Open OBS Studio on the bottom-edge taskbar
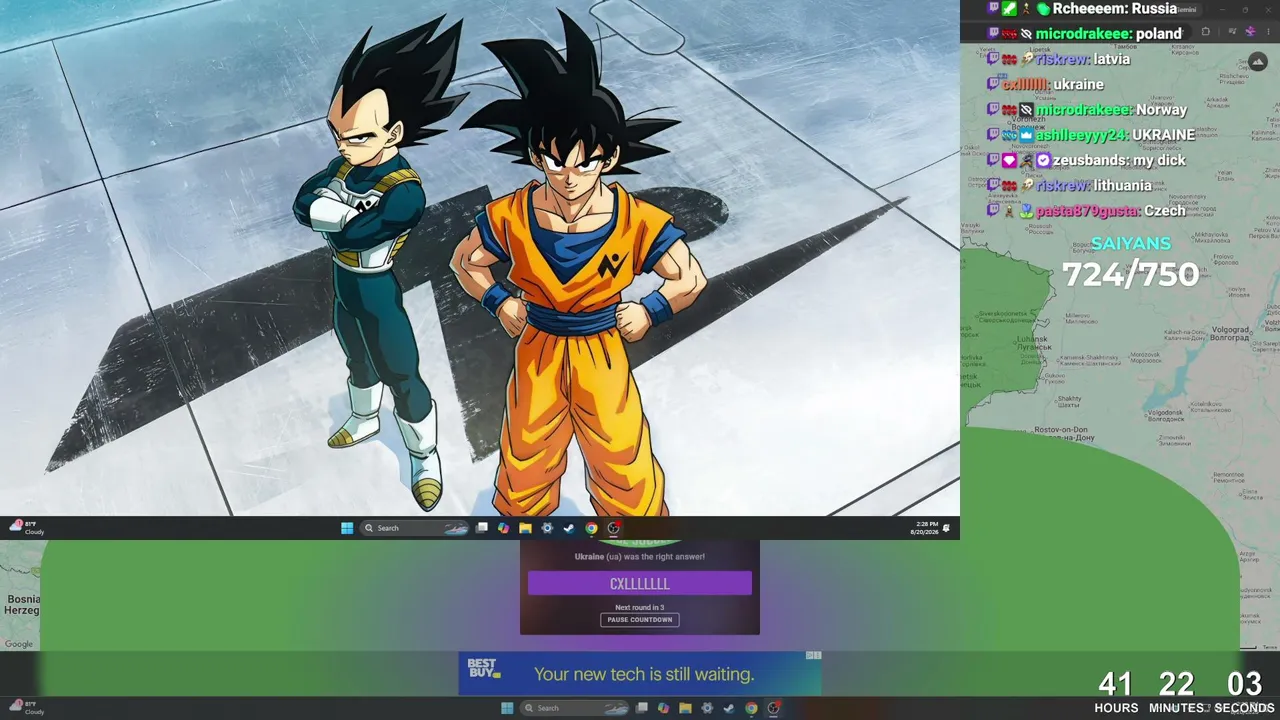1280x720 pixels. click(x=773, y=708)
